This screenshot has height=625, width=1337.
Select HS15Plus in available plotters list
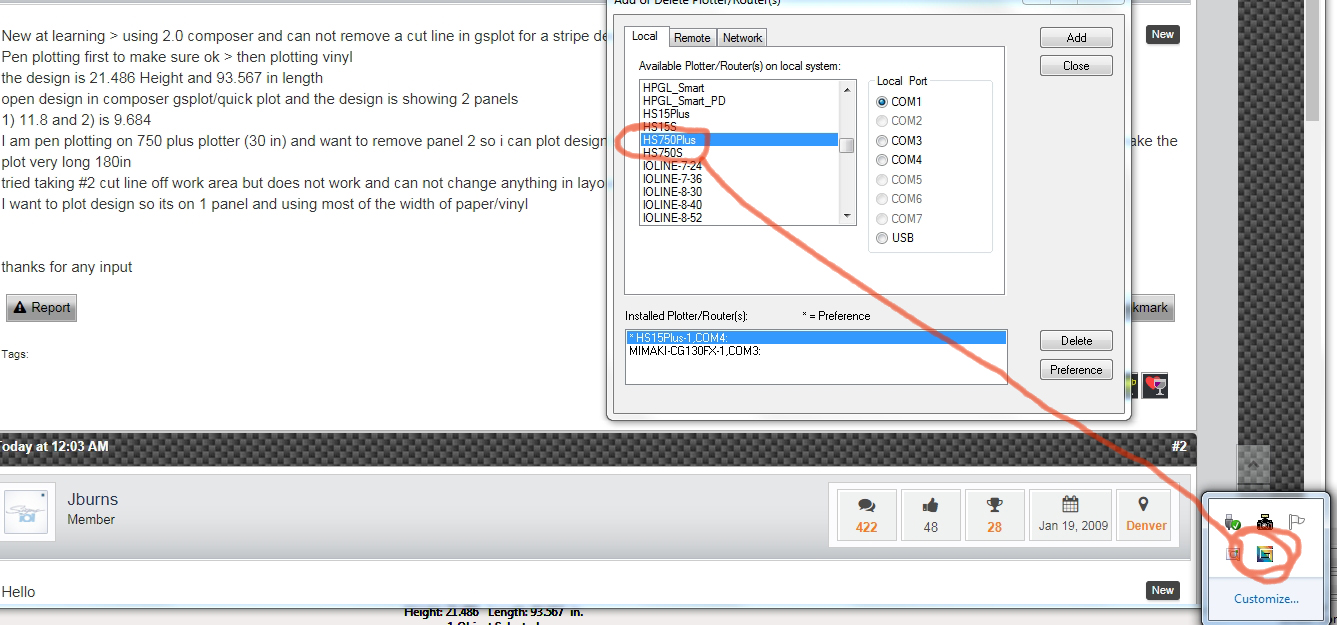739,114
